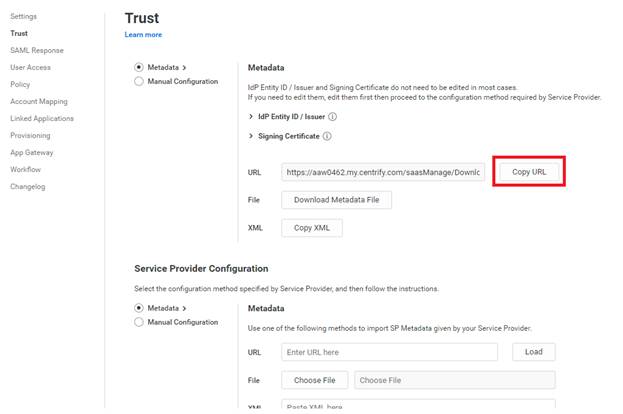Image resolution: width=623 pixels, height=414 pixels.
Task: Choose Manual Configuration under Service Provider Configuration
Action: 139,322
